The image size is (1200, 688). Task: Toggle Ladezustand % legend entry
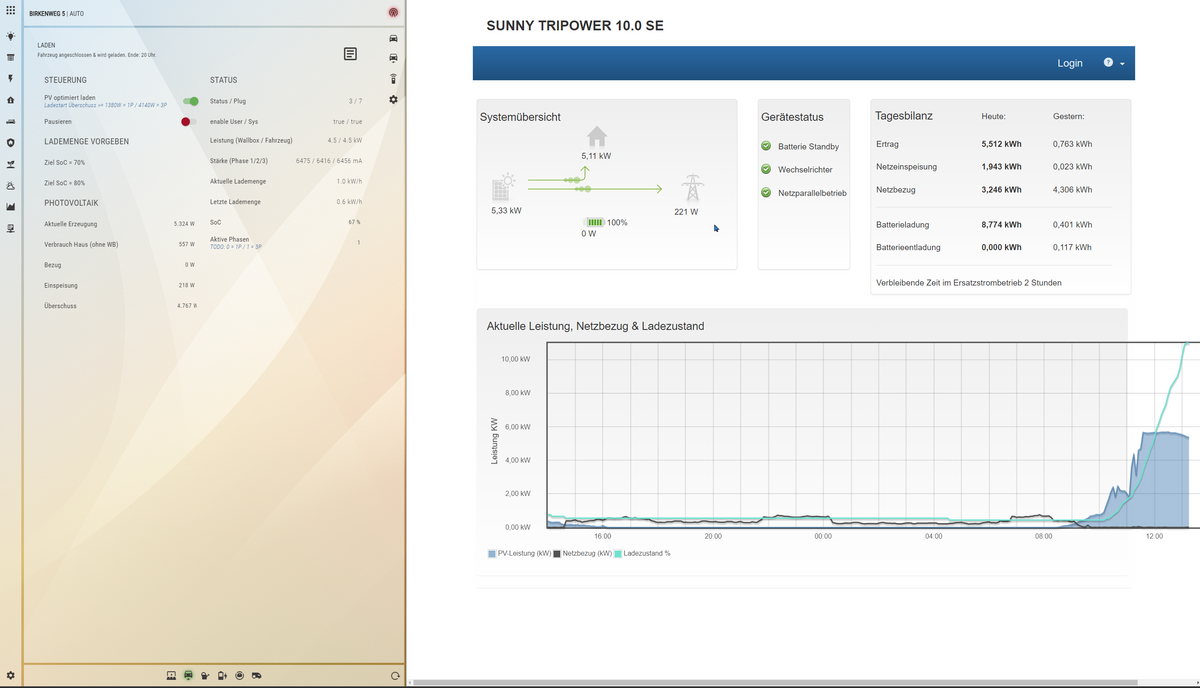pos(642,553)
